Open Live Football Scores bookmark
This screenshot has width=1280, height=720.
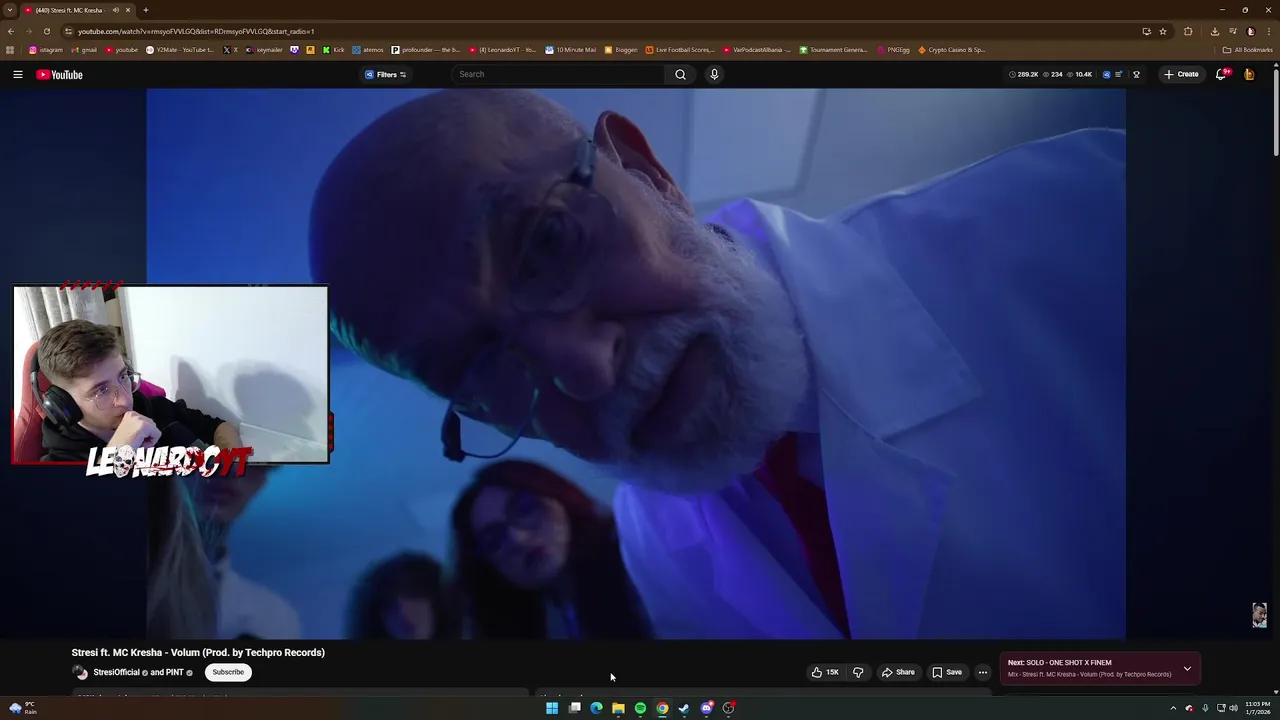click(x=680, y=49)
